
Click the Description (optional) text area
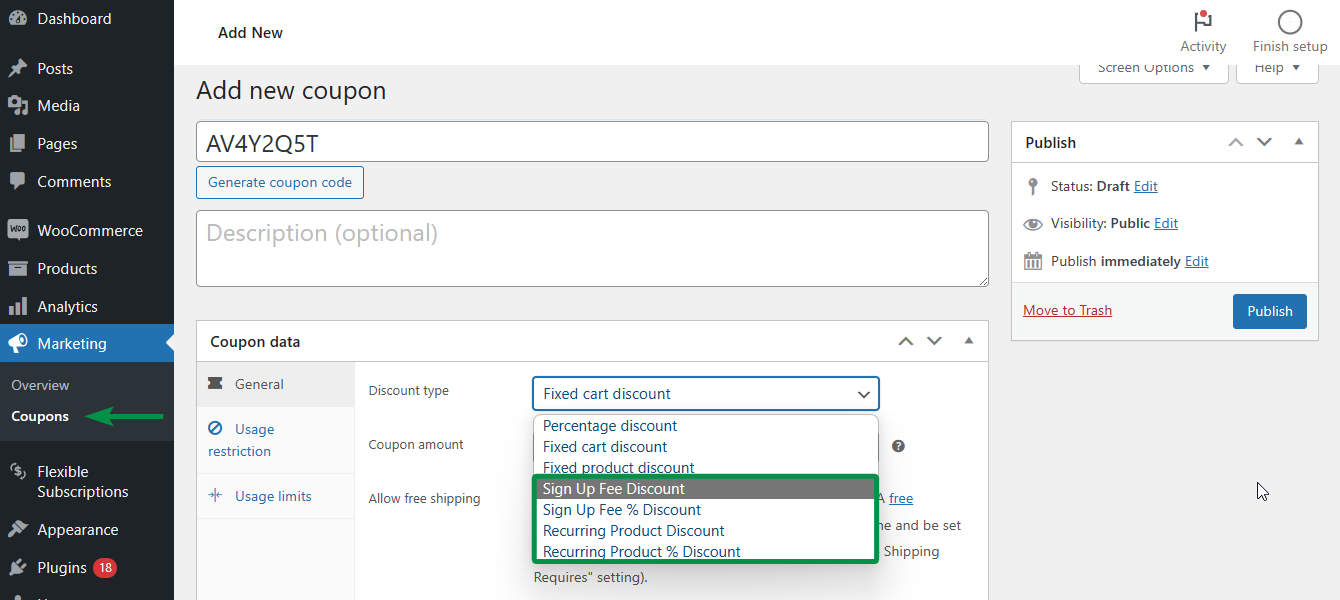(x=592, y=248)
